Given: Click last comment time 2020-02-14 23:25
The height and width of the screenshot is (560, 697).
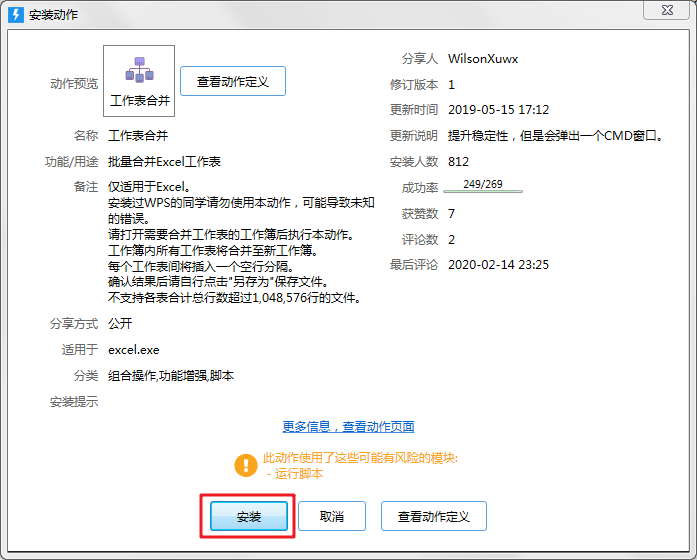Looking at the screenshot, I should pyautogui.click(x=498, y=265).
